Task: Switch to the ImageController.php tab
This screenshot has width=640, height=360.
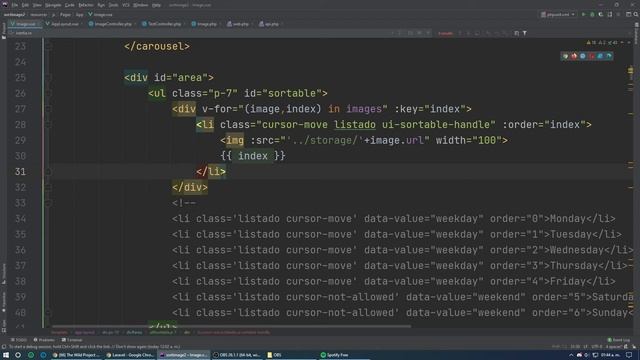Action: [111, 24]
